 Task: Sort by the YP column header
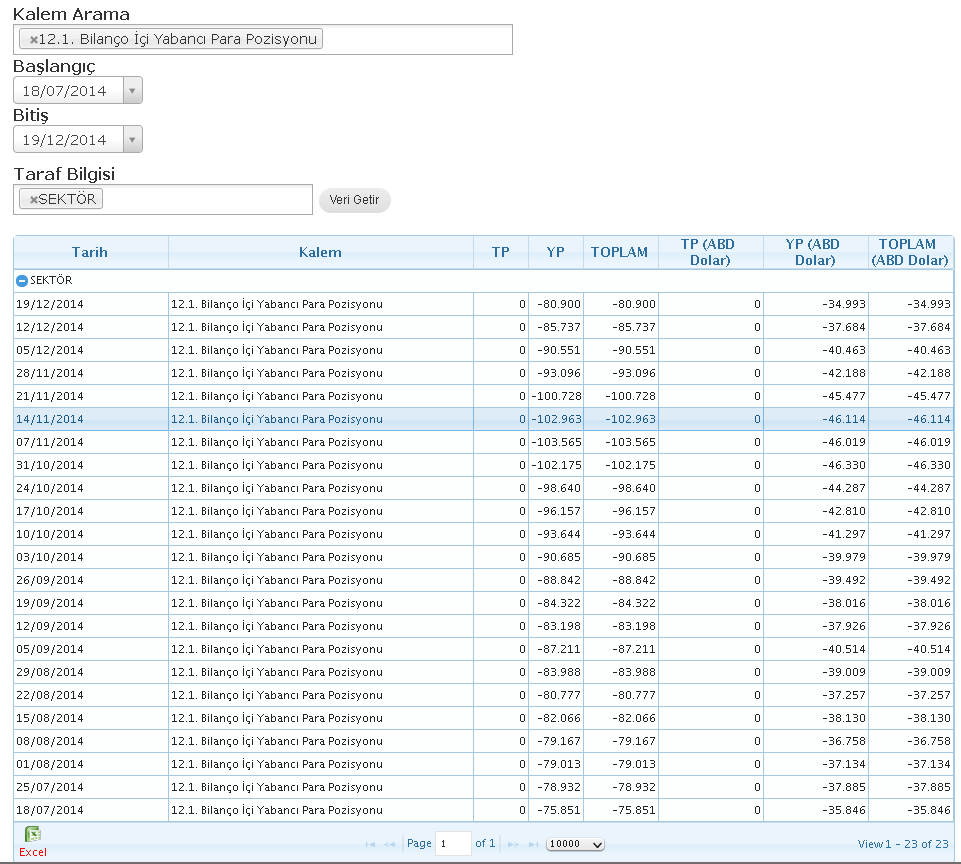556,252
